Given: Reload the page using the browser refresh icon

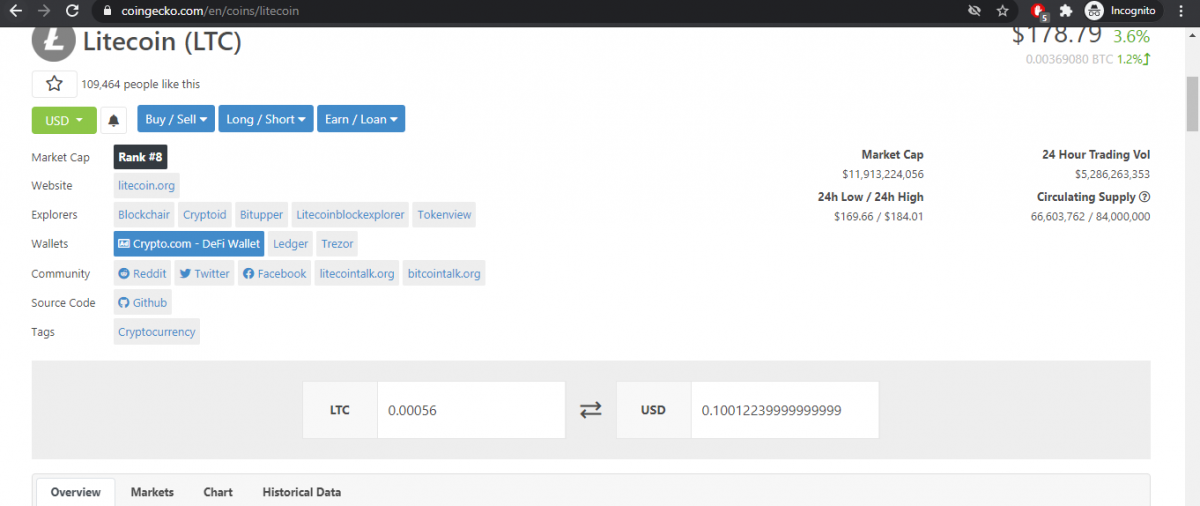Looking at the screenshot, I should 72,11.
